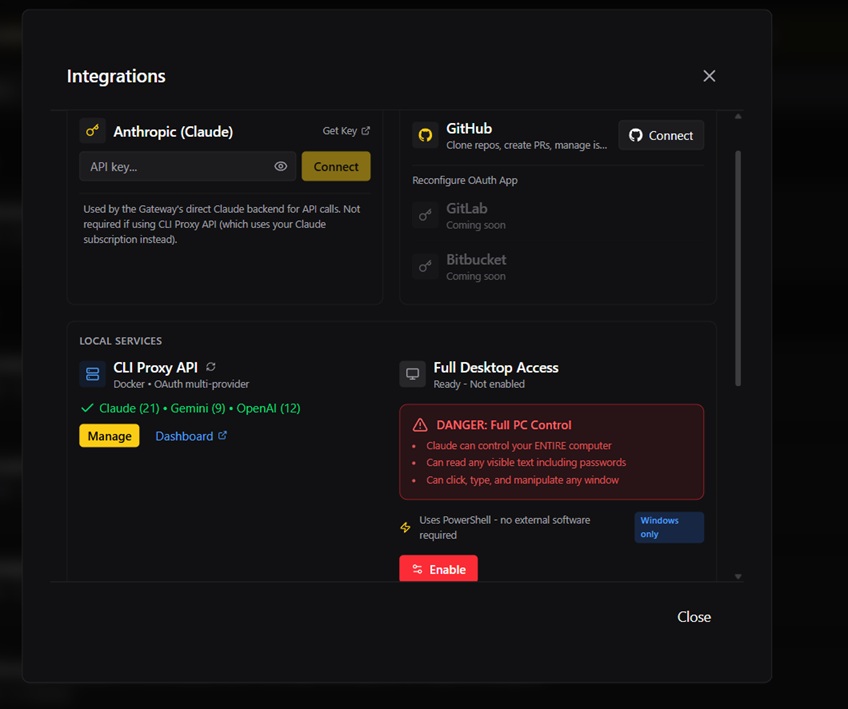Click the lightning bolt beside PowerShell note
Image resolution: width=848 pixels, height=709 pixels.
405,526
